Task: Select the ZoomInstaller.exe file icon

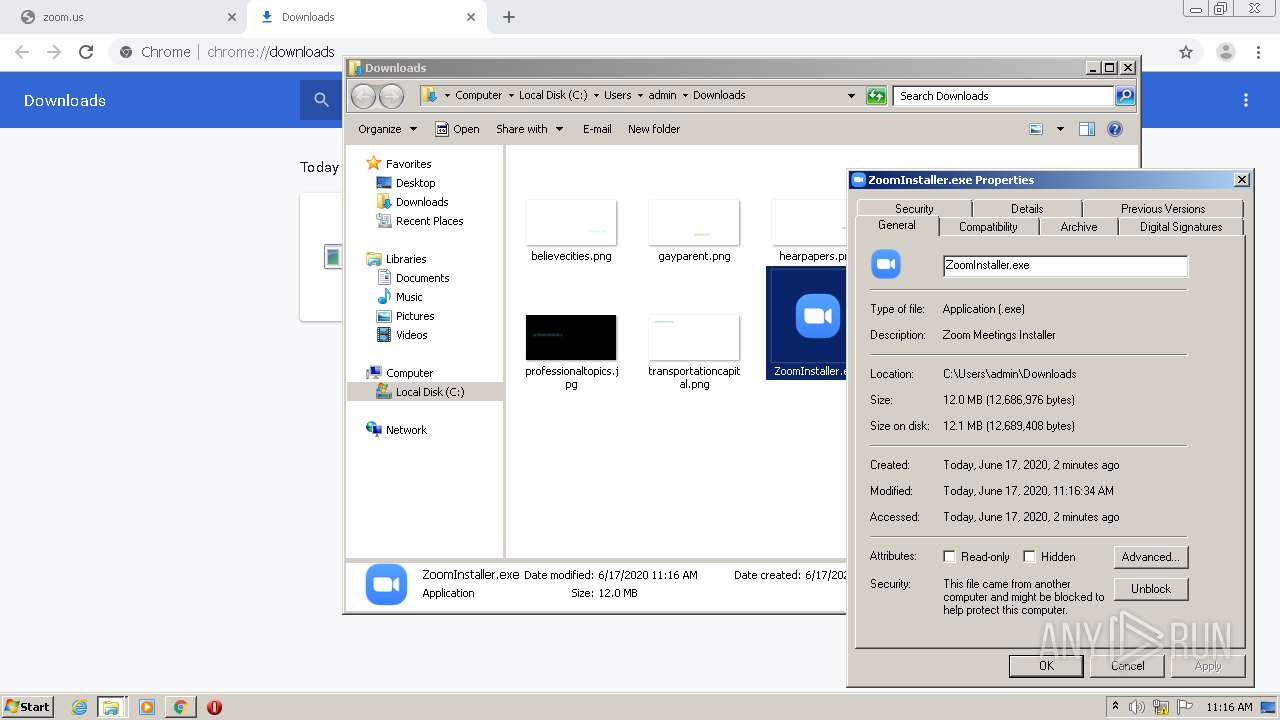Action: click(817, 316)
